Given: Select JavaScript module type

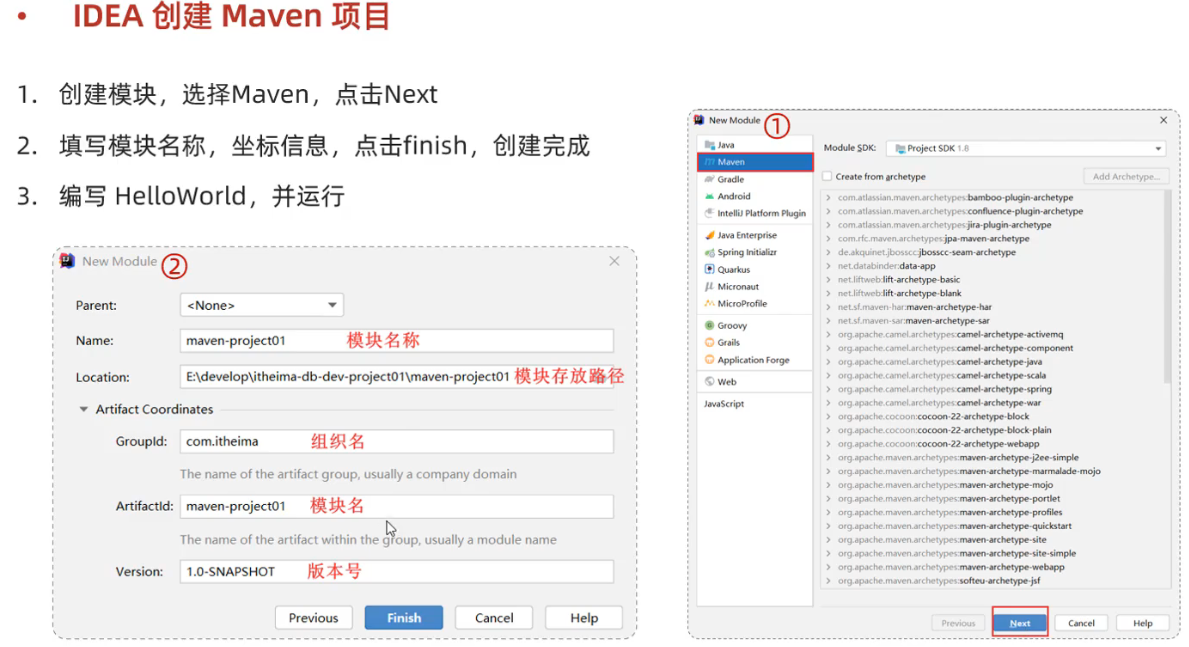Looking at the screenshot, I should [x=755, y=404].
